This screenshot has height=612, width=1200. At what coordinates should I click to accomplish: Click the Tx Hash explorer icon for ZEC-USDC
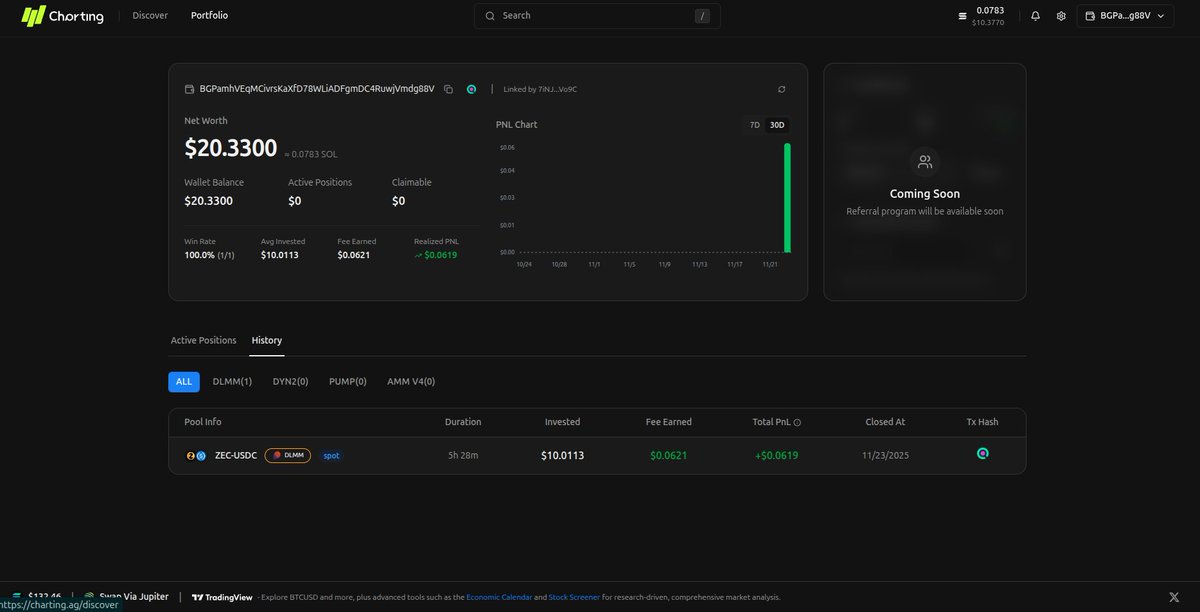coord(983,453)
